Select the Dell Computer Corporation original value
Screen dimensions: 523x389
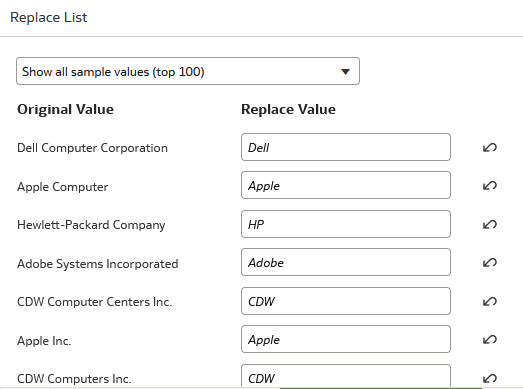click(x=92, y=148)
